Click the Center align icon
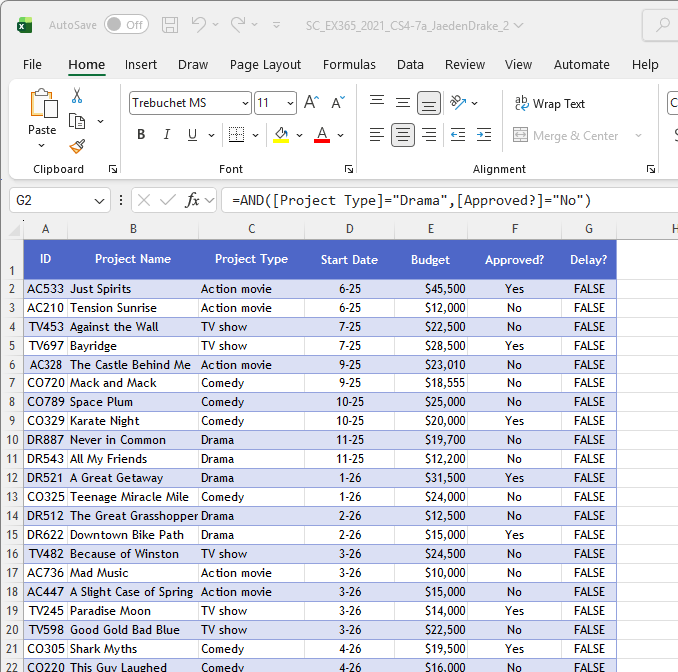The image size is (678, 672). click(403, 135)
